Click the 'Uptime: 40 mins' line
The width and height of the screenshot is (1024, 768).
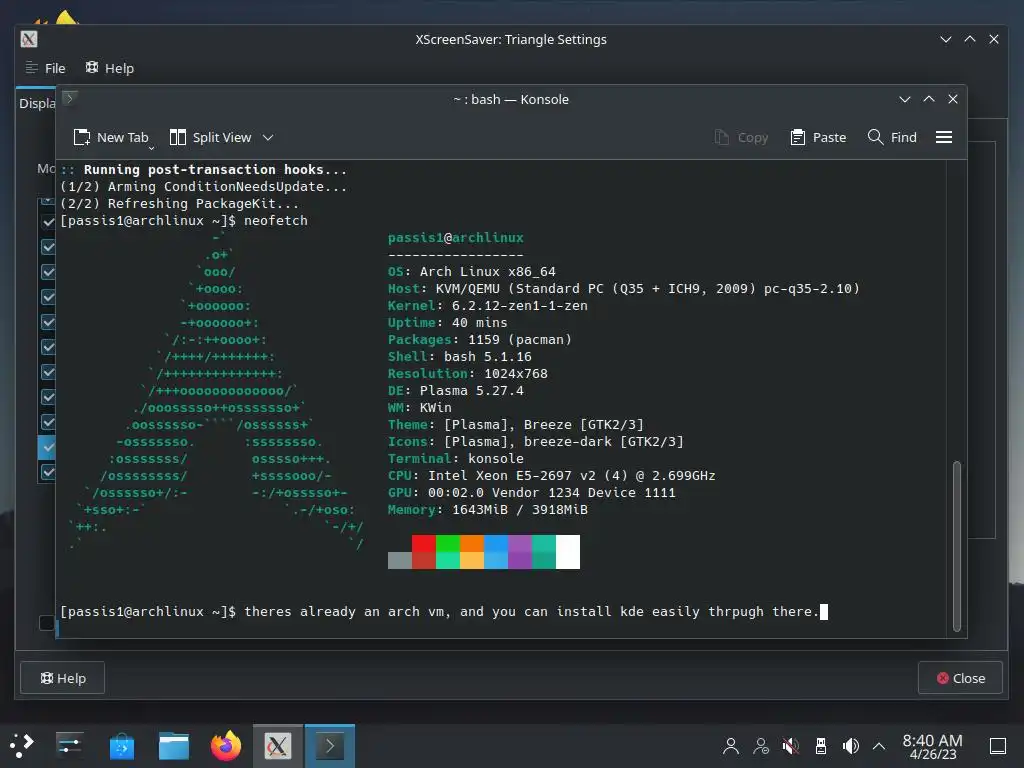click(447, 323)
